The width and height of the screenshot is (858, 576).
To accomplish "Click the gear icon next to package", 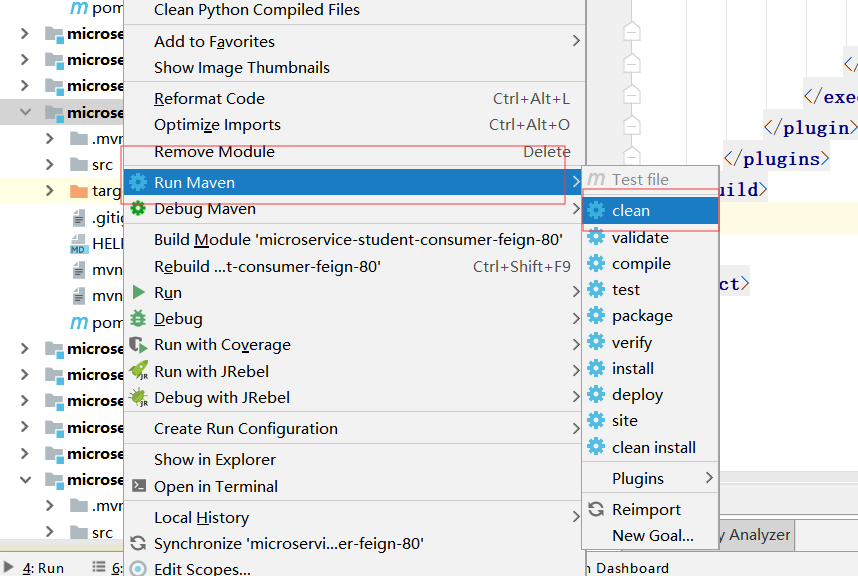I will 596,316.
